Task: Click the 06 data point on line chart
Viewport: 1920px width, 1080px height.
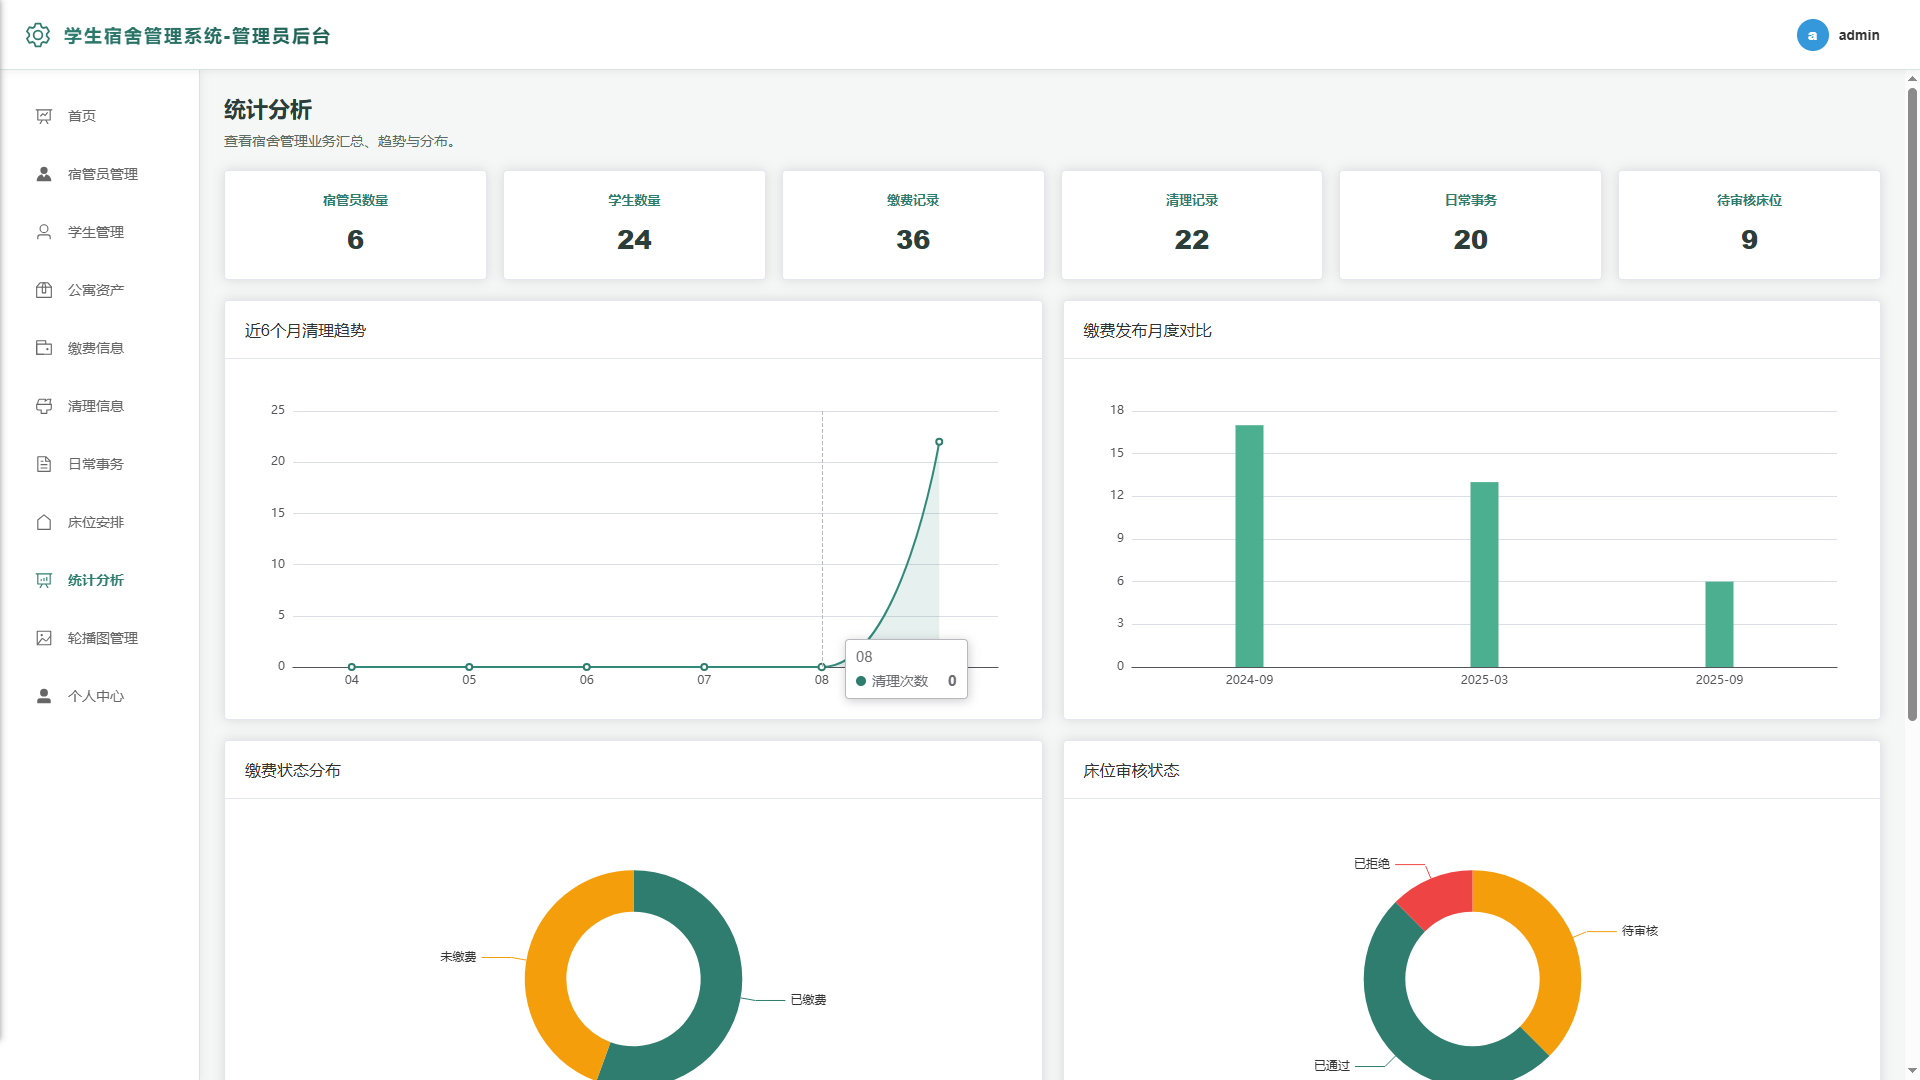Action: pos(587,667)
